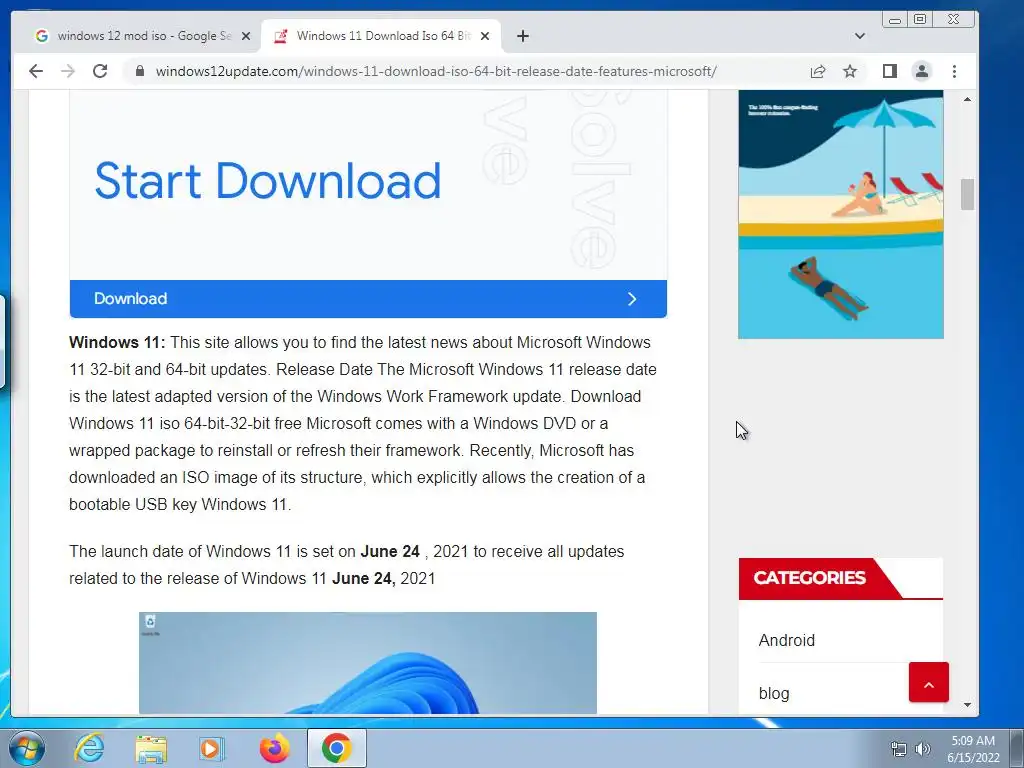The width and height of the screenshot is (1024, 768).
Task: Reload the current page
Action: tap(100, 71)
